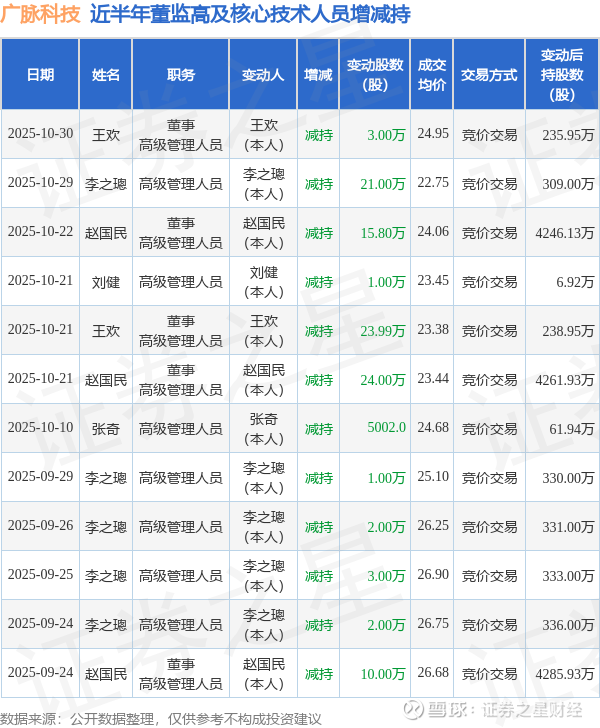Select the 日期 column header

pos(40,75)
